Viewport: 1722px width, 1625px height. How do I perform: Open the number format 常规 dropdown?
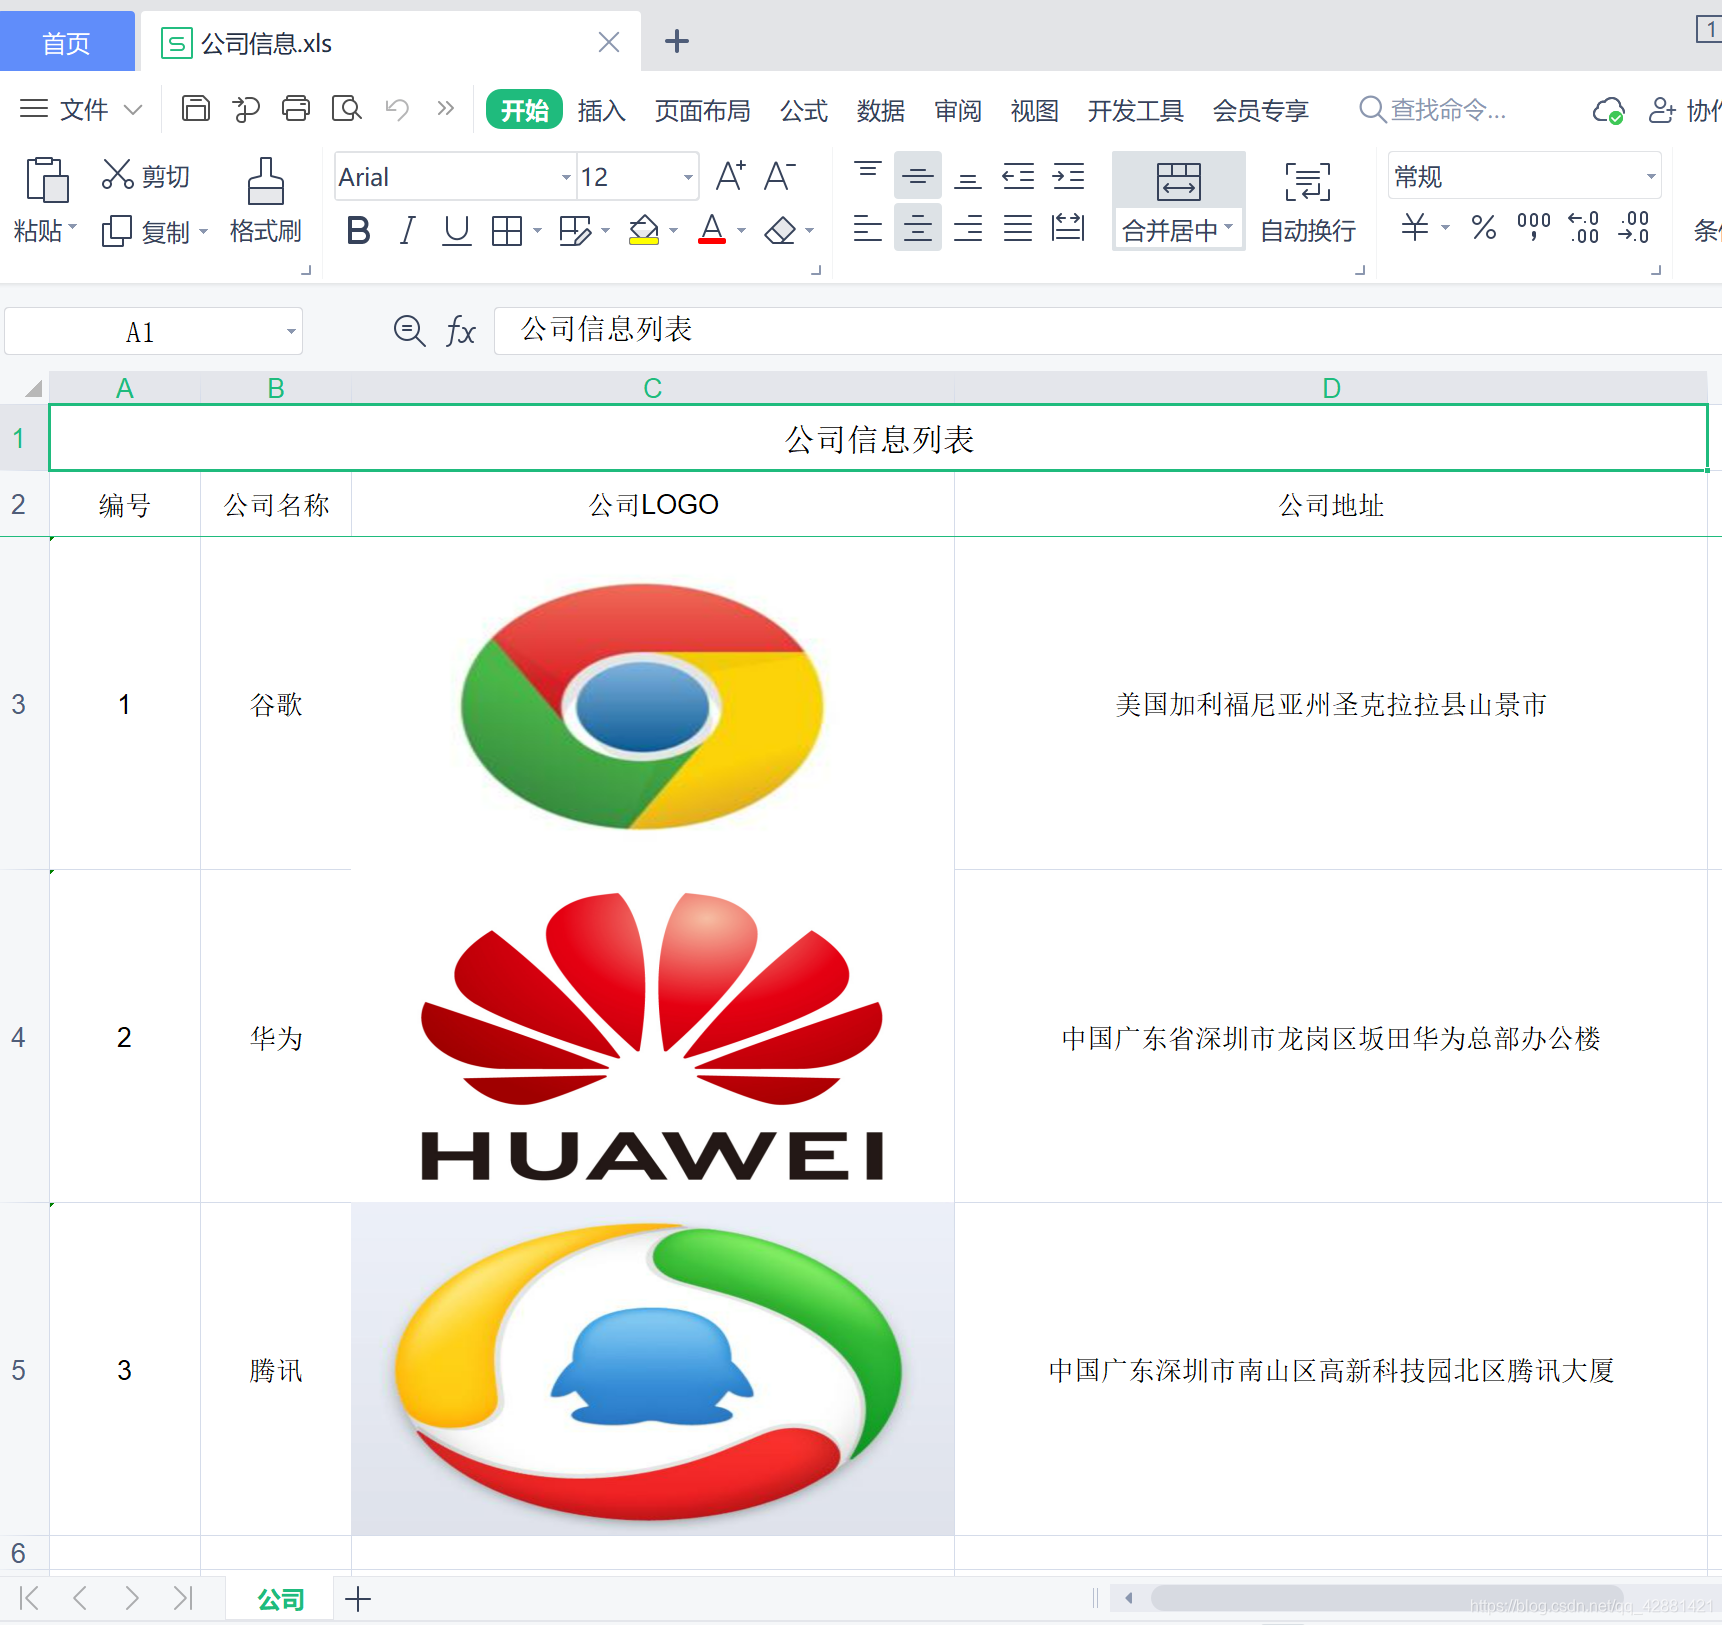pos(1650,177)
